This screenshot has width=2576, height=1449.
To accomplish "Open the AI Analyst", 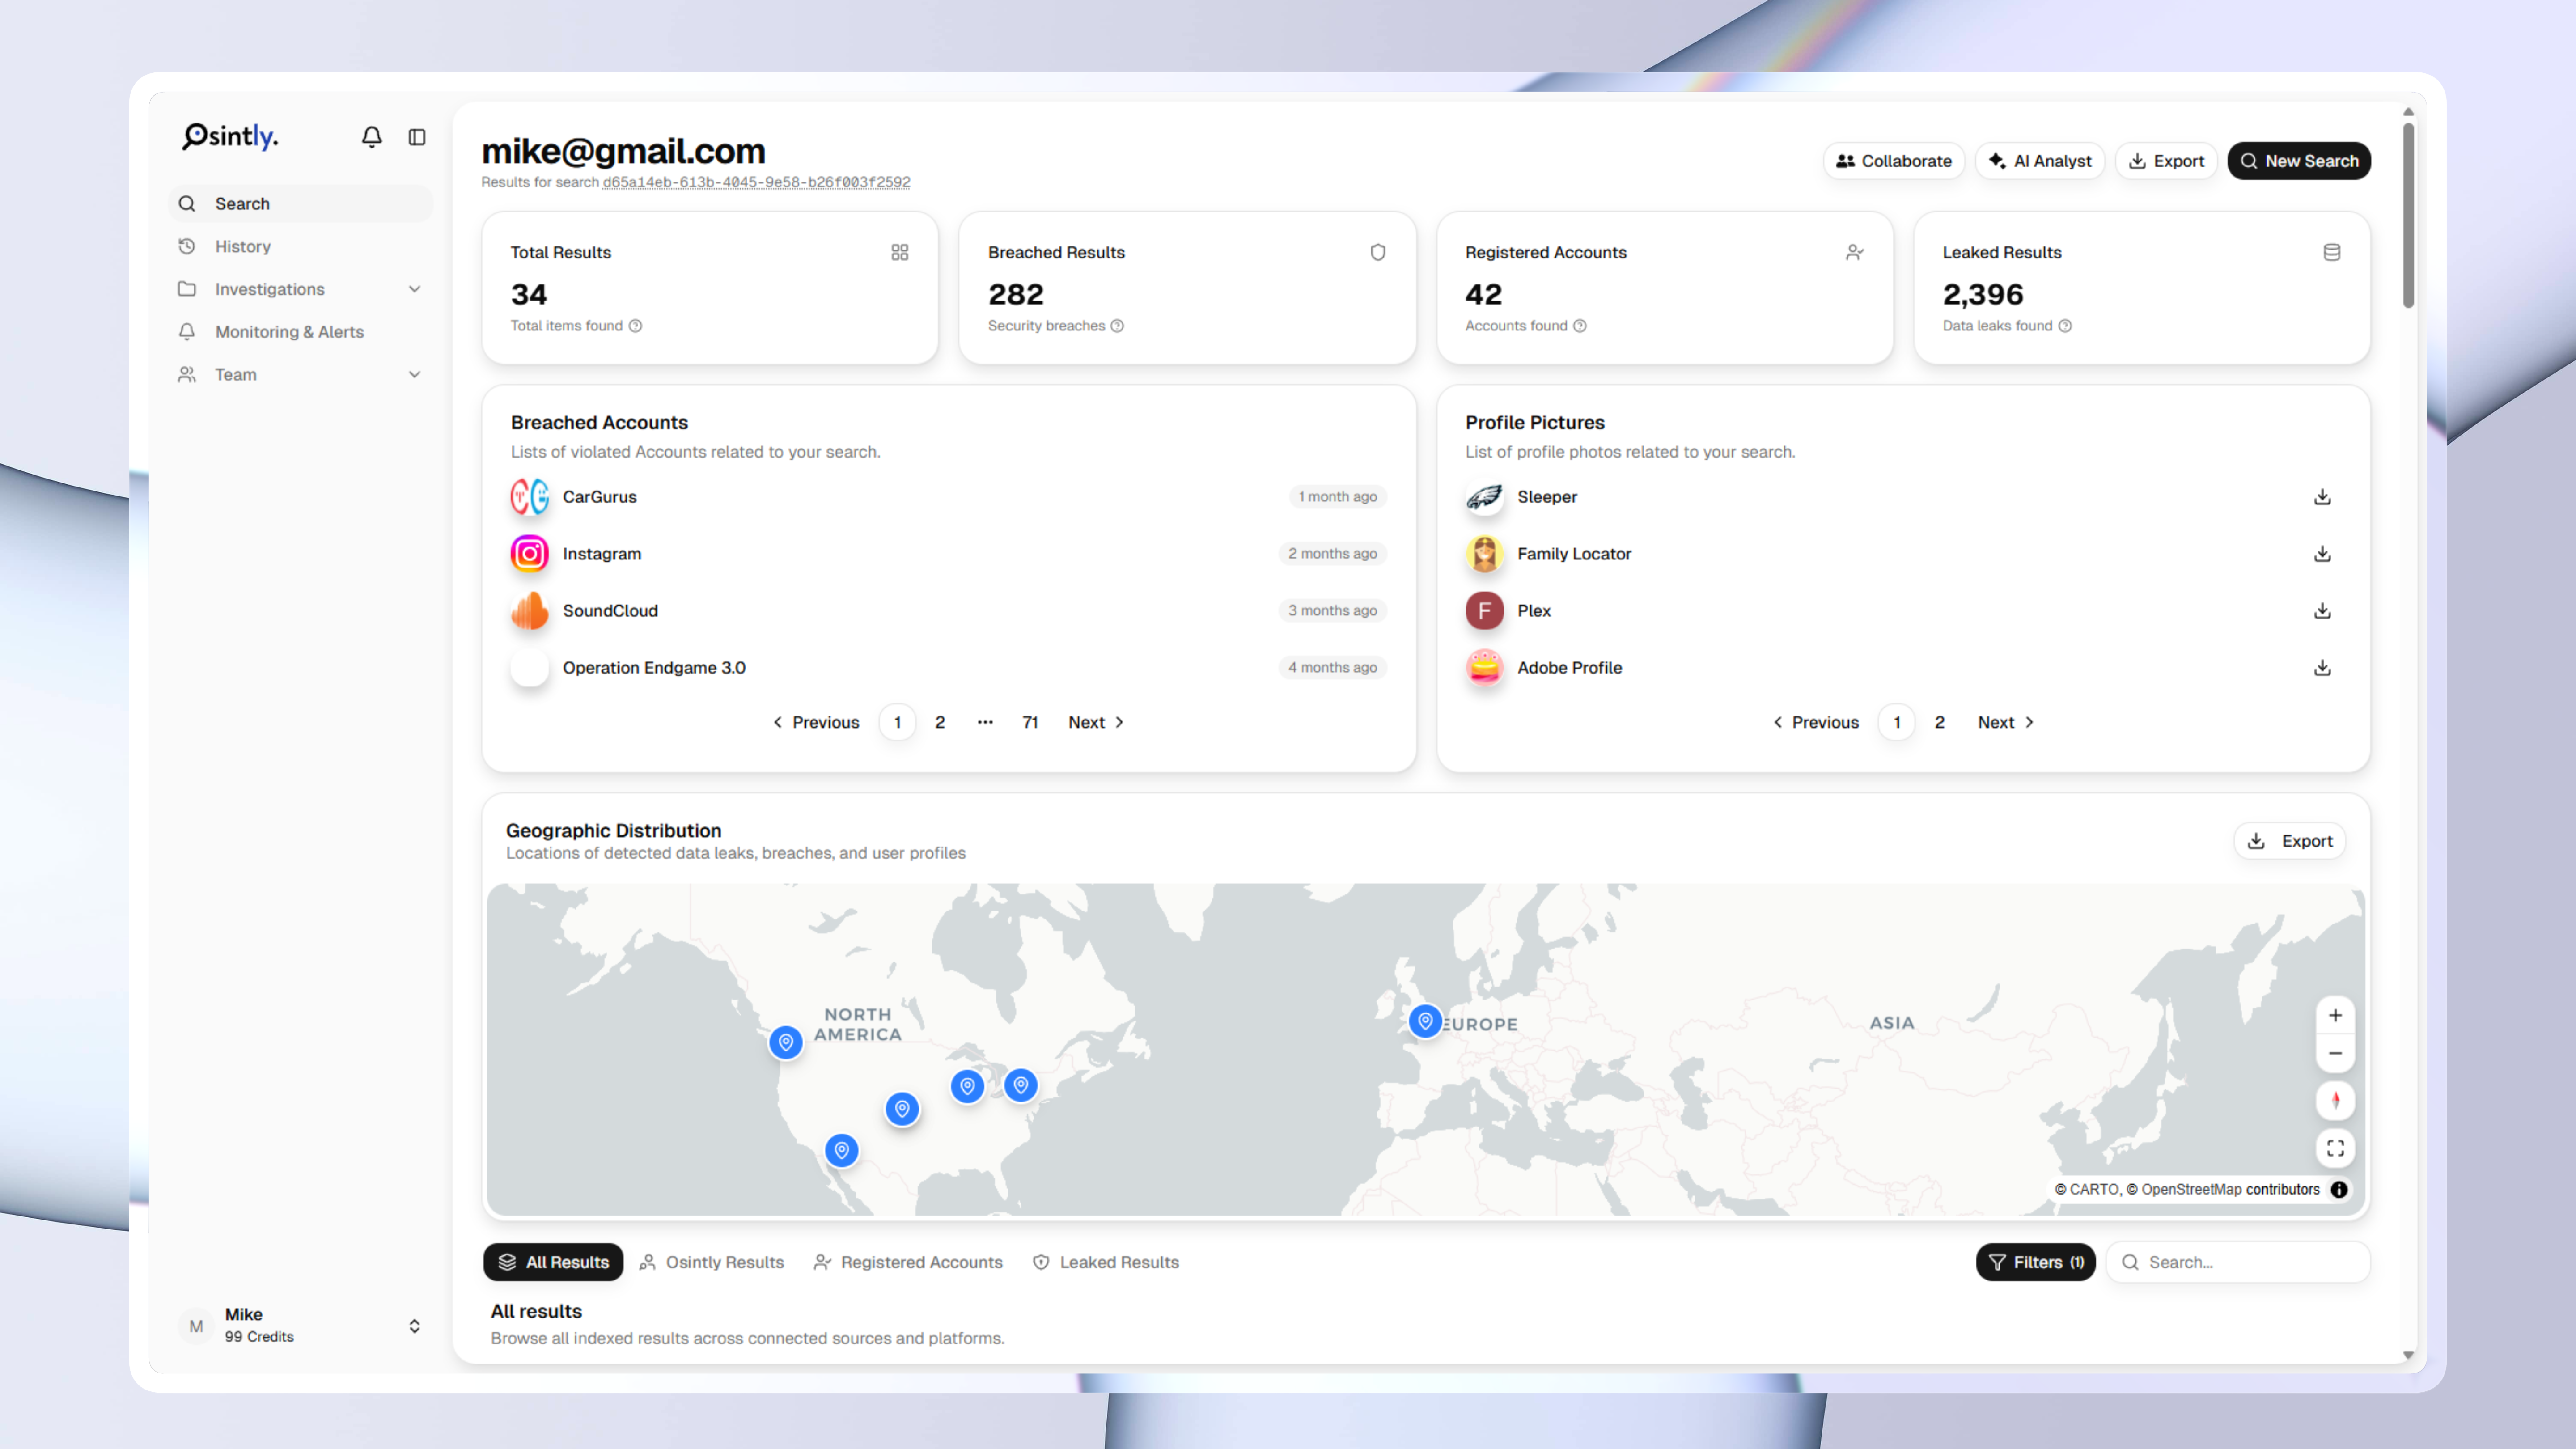I will 2040,161.
